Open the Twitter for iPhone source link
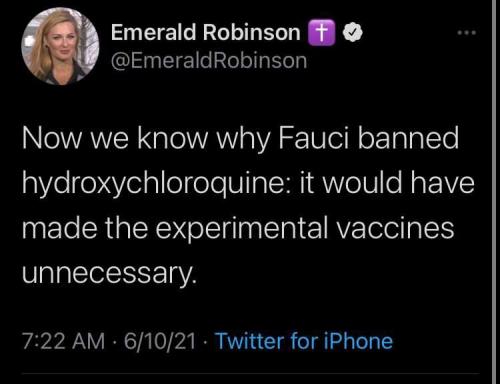The width and height of the screenshot is (500, 384). point(304,341)
